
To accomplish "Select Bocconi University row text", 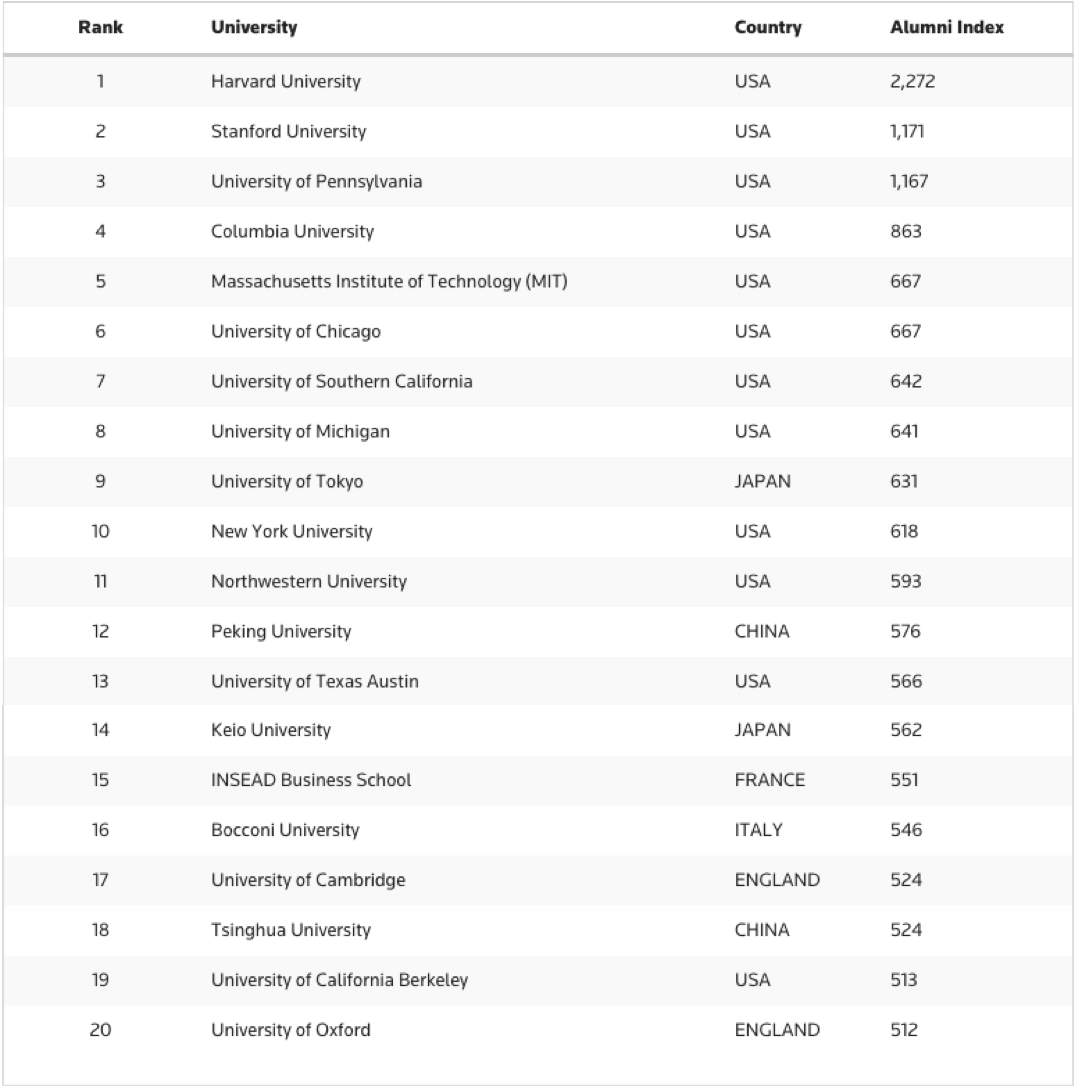I will click(x=285, y=830).
